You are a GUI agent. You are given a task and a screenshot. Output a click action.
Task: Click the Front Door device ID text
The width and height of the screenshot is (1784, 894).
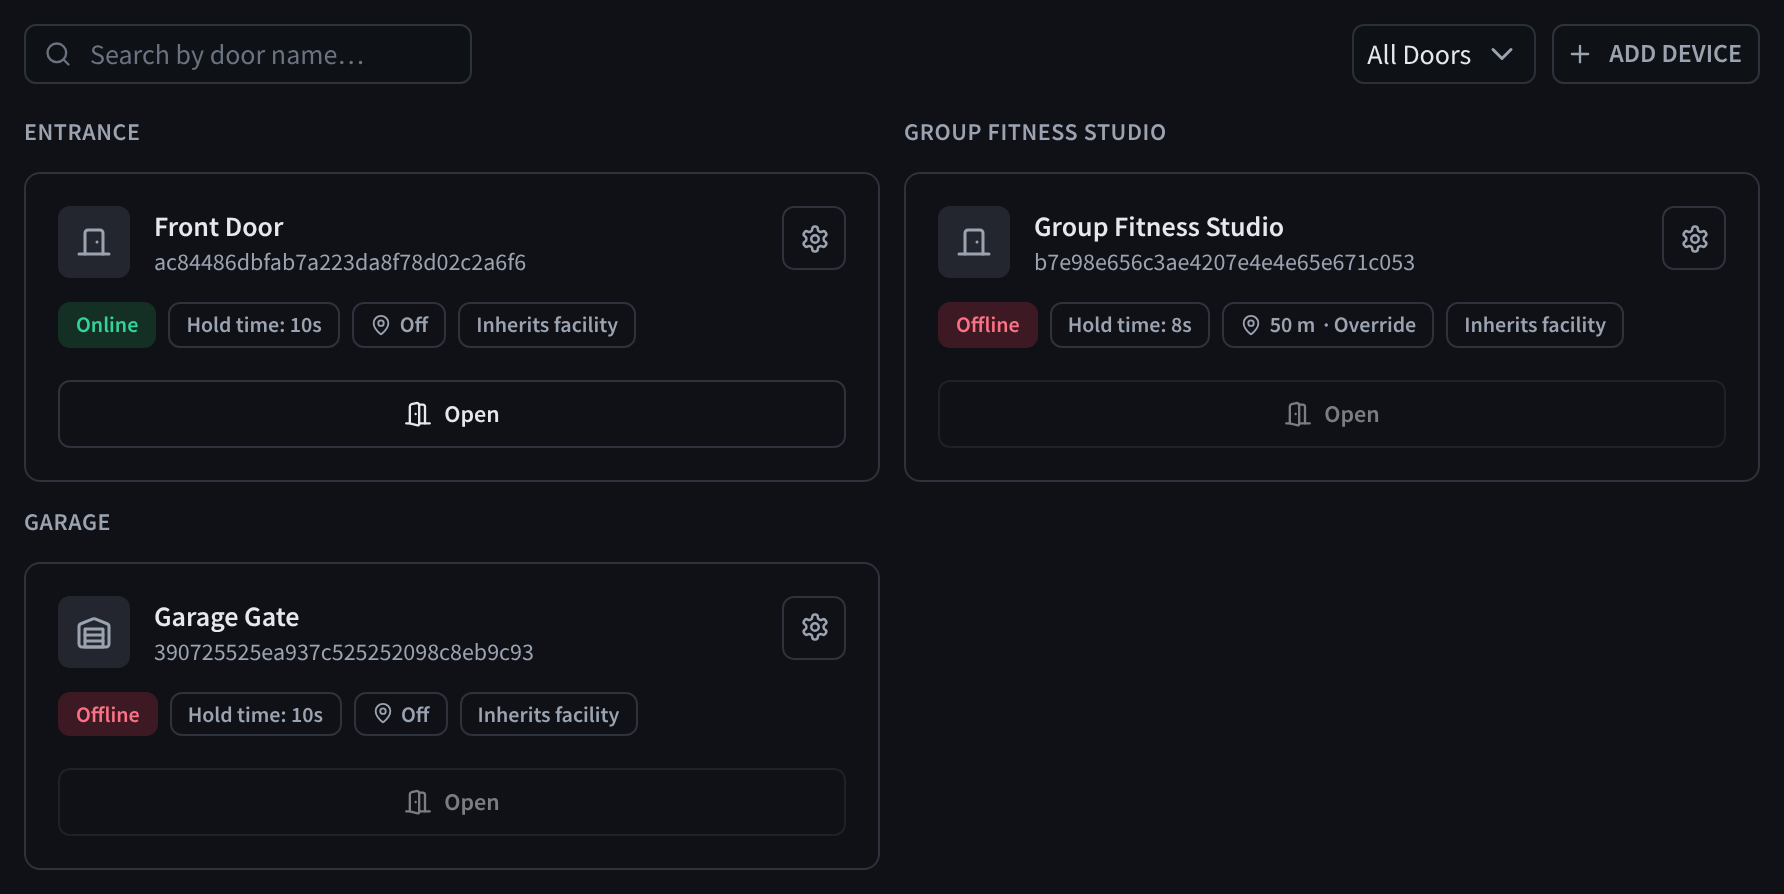click(340, 262)
